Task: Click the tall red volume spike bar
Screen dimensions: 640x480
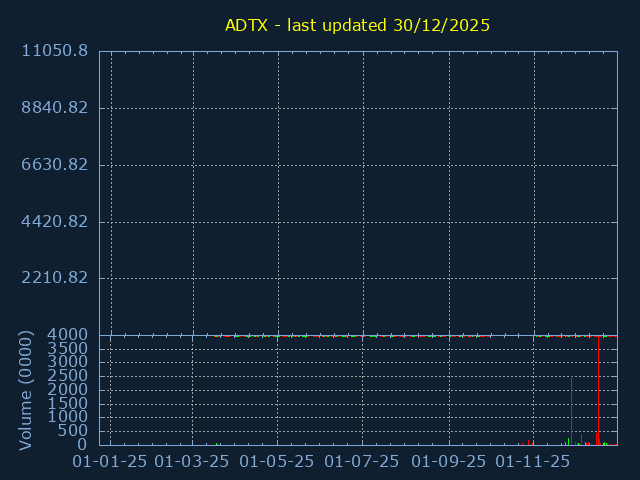Action: (598, 390)
